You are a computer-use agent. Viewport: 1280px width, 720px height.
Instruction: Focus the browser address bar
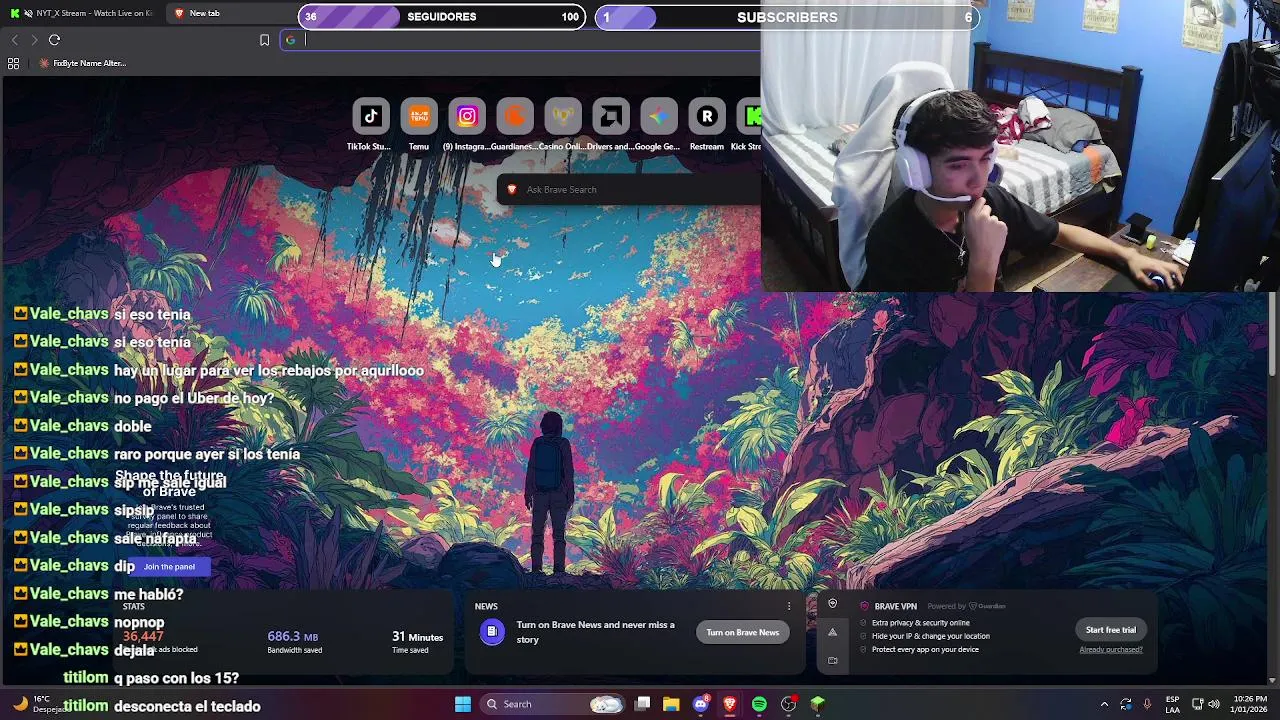pyautogui.click(x=520, y=40)
